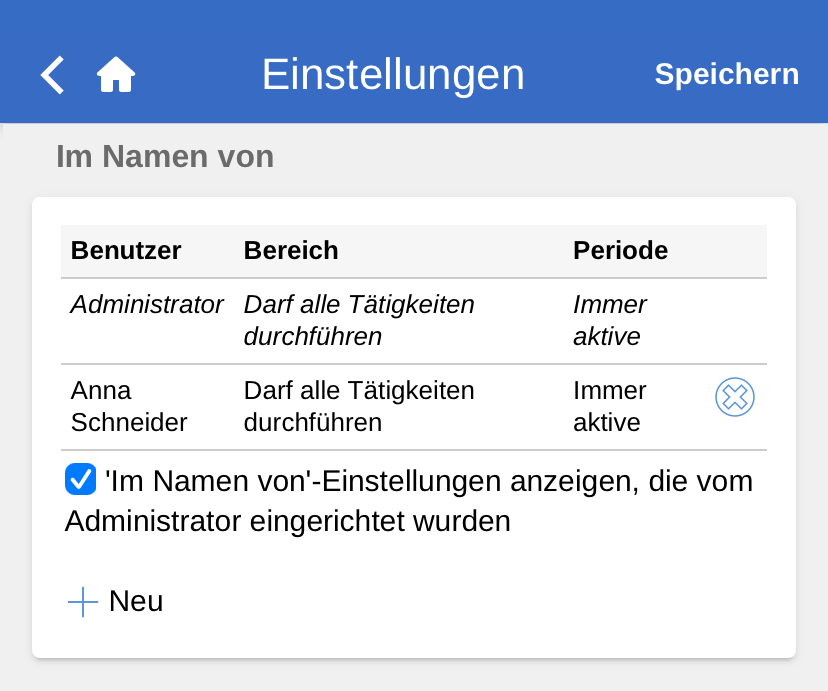This screenshot has height=691, width=828.
Task: Click Anna Schneider's Bereich description
Action: tap(359, 406)
